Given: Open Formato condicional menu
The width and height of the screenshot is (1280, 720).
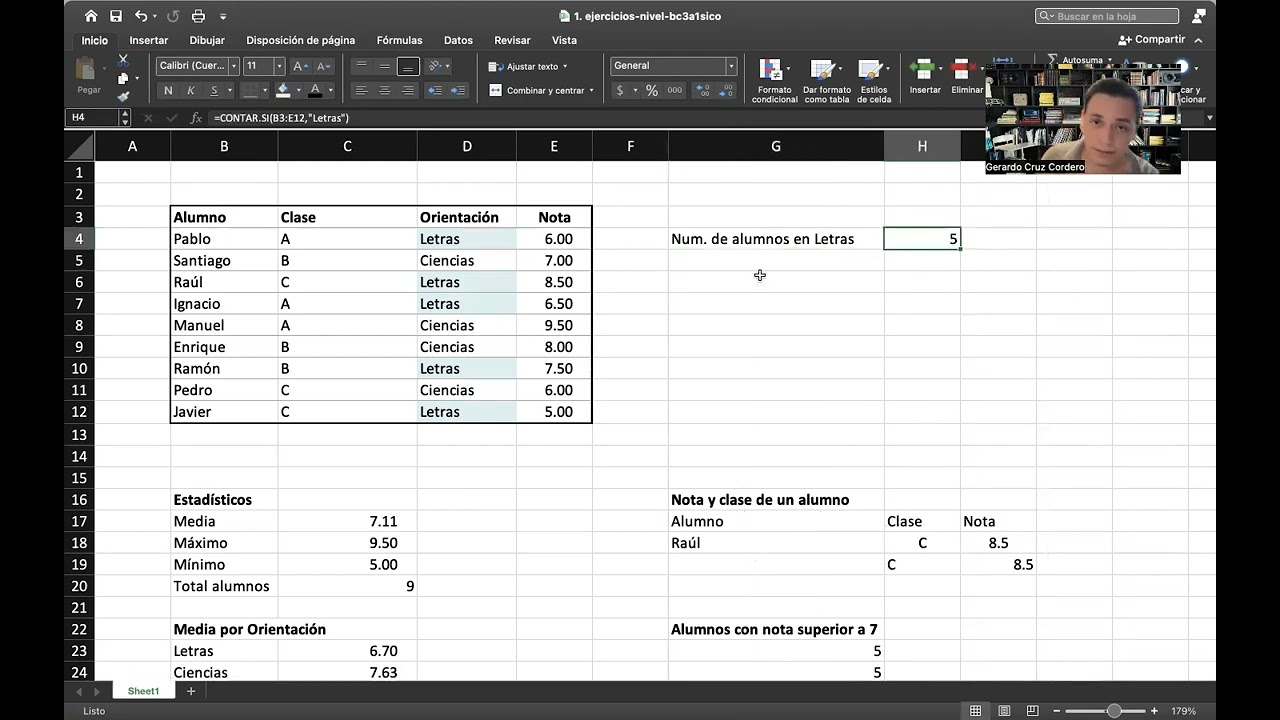Looking at the screenshot, I should 775,81.
